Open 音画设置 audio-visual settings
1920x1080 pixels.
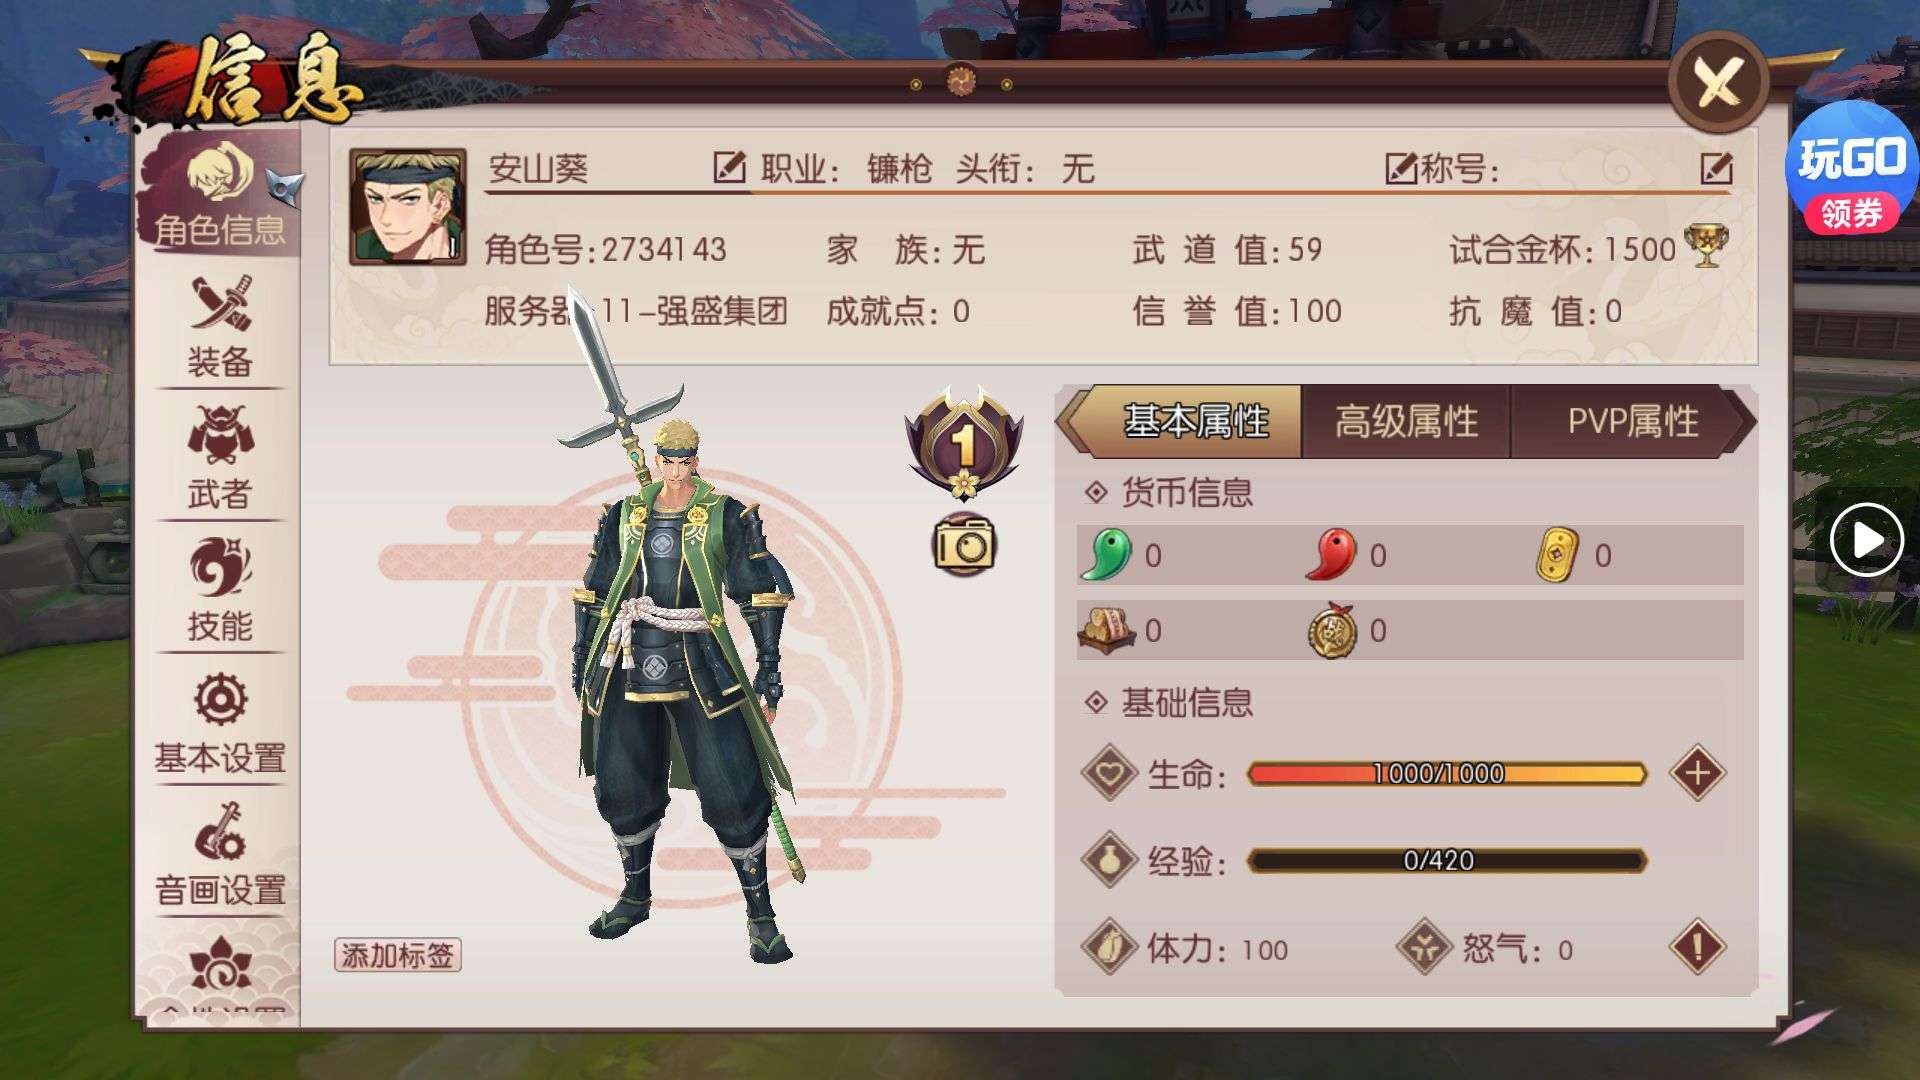(220, 855)
